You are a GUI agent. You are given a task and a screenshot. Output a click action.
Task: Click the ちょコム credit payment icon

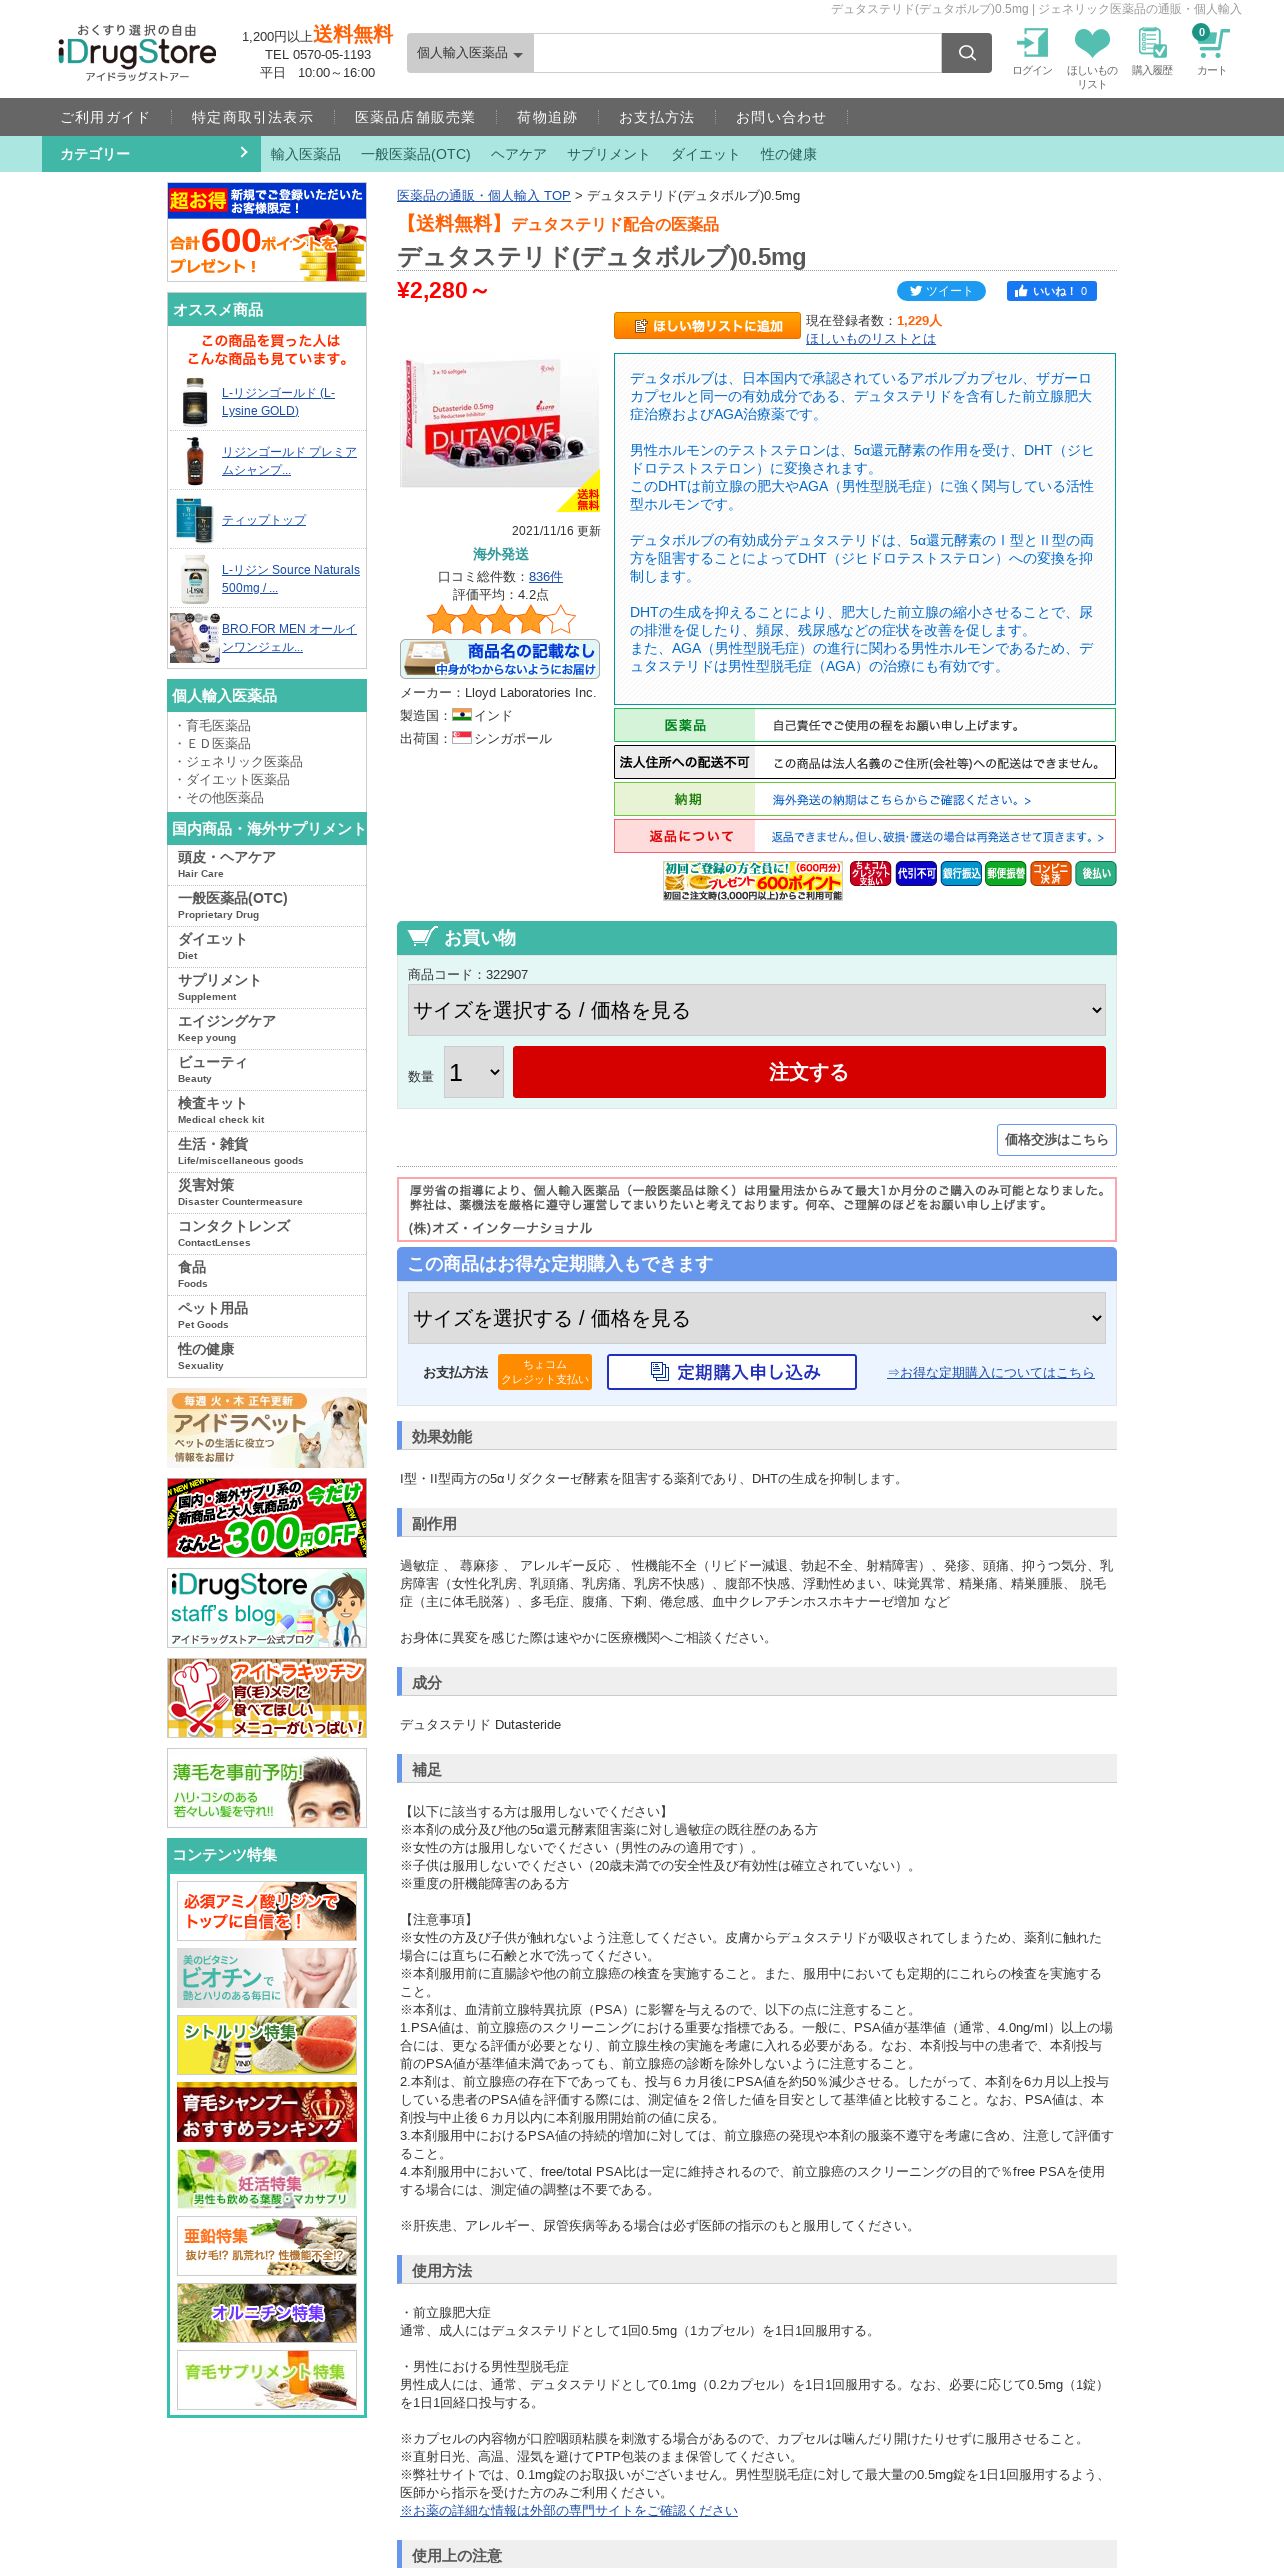pyautogui.click(x=870, y=873)
